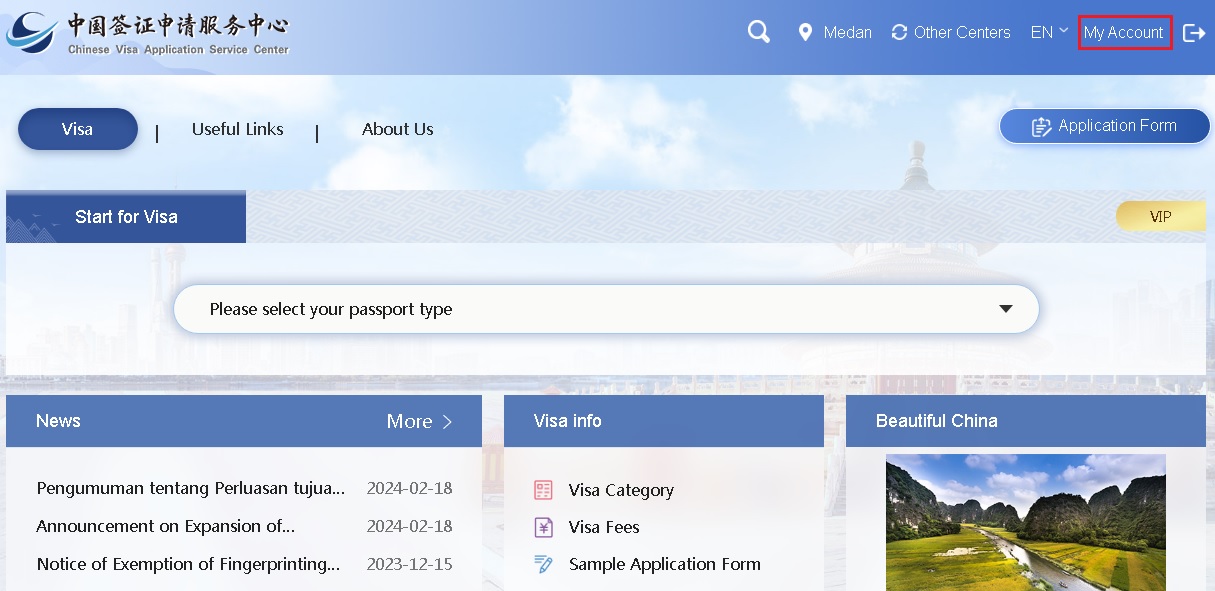
Task: Click the Visa Fees yen icon
Action: point(543,527)
